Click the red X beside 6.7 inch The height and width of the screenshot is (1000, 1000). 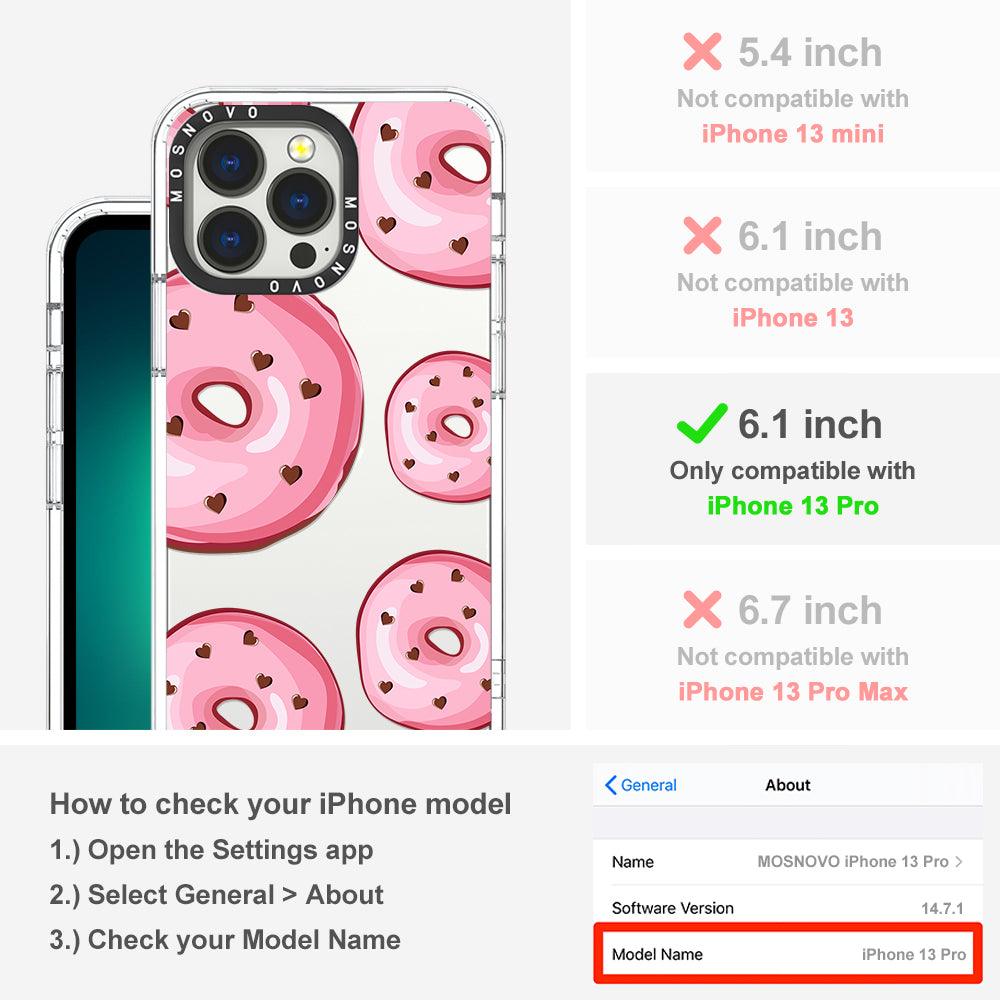702,609
